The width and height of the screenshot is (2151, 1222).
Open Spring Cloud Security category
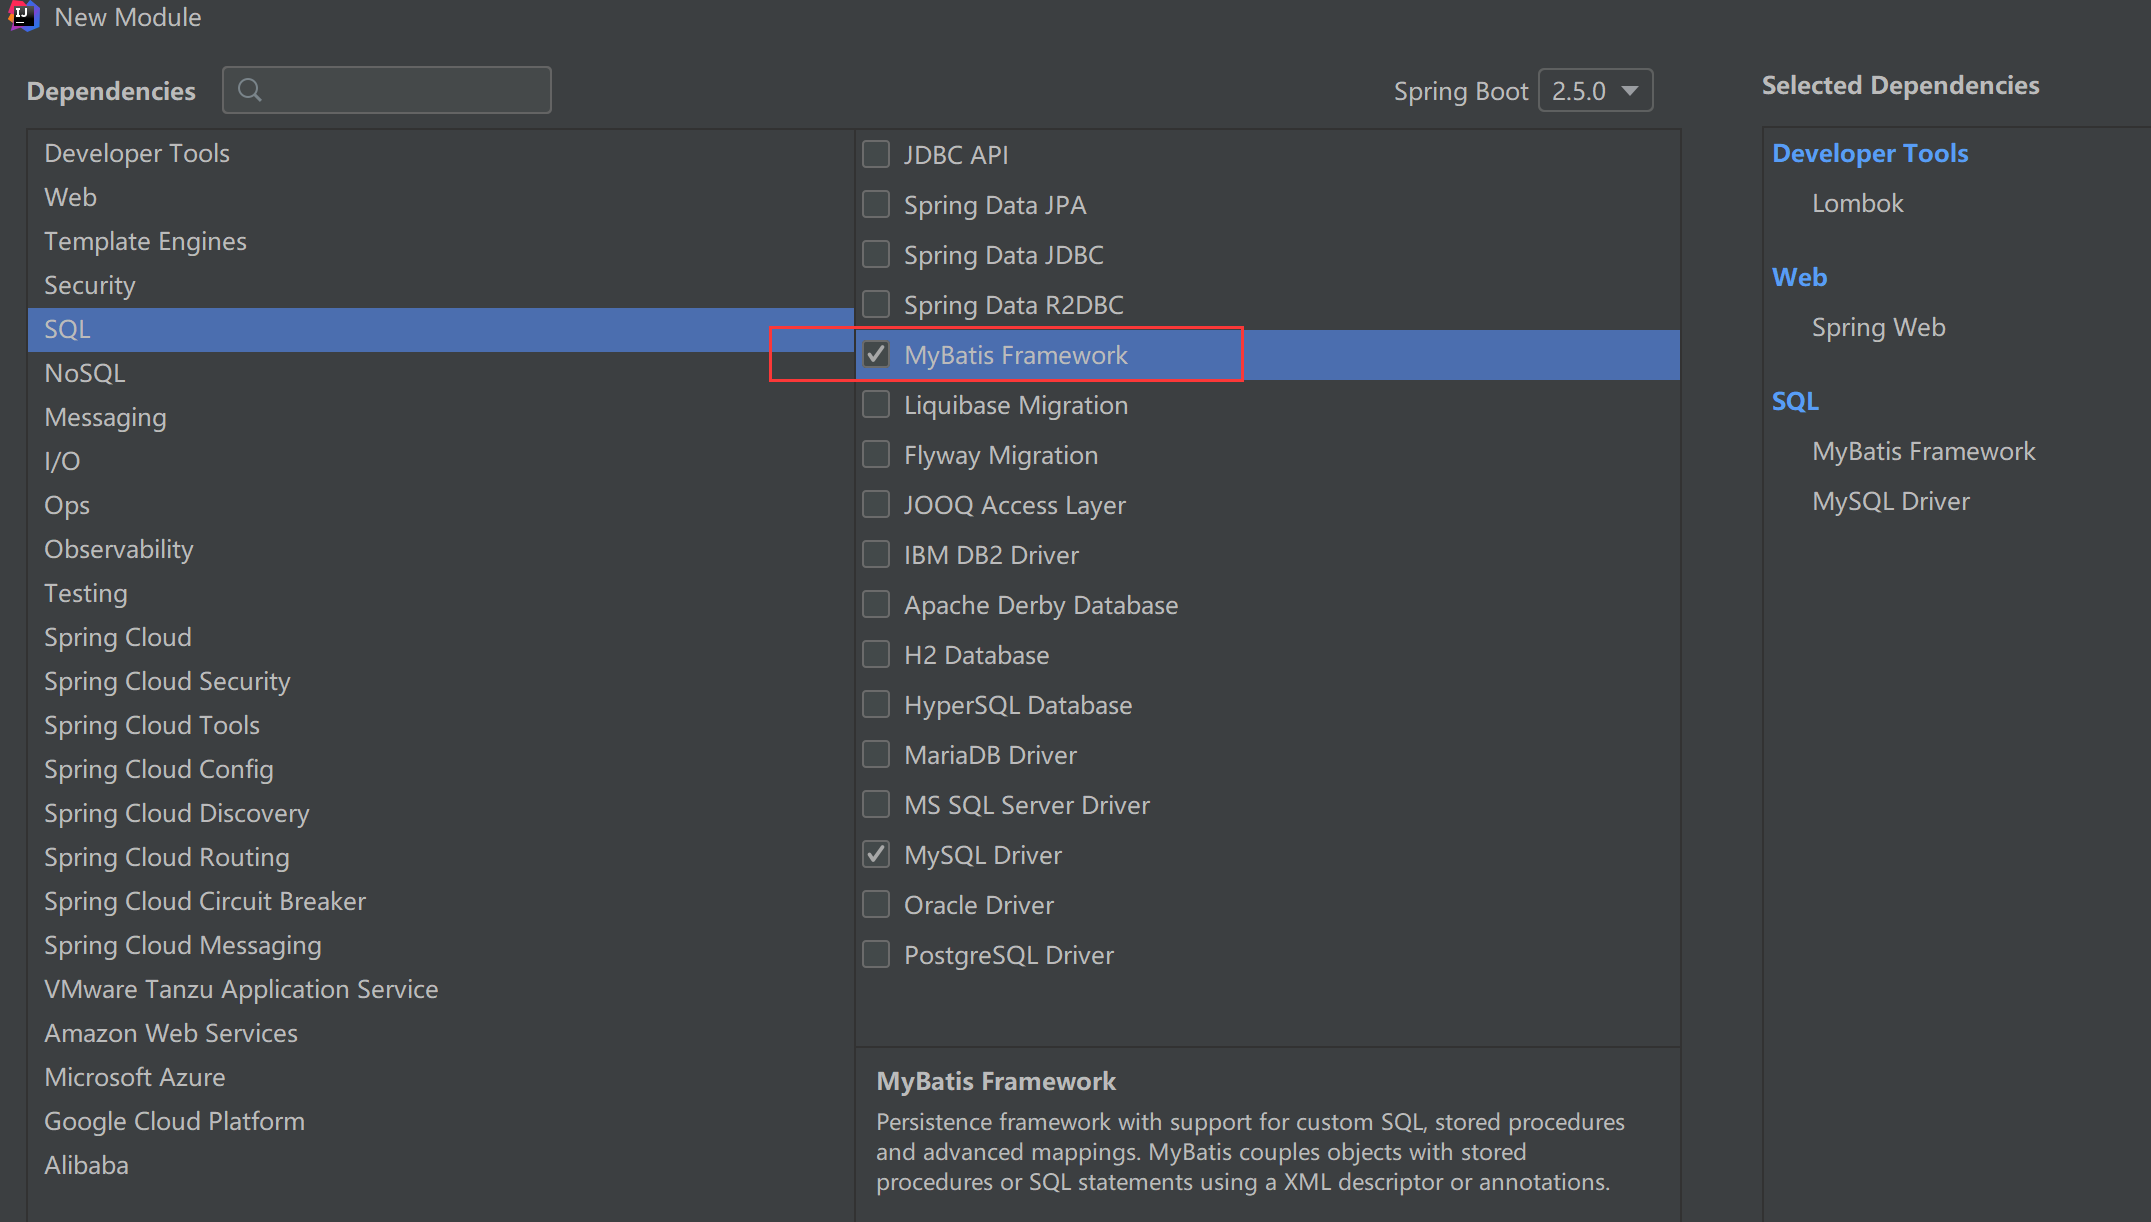click(441, 681)
